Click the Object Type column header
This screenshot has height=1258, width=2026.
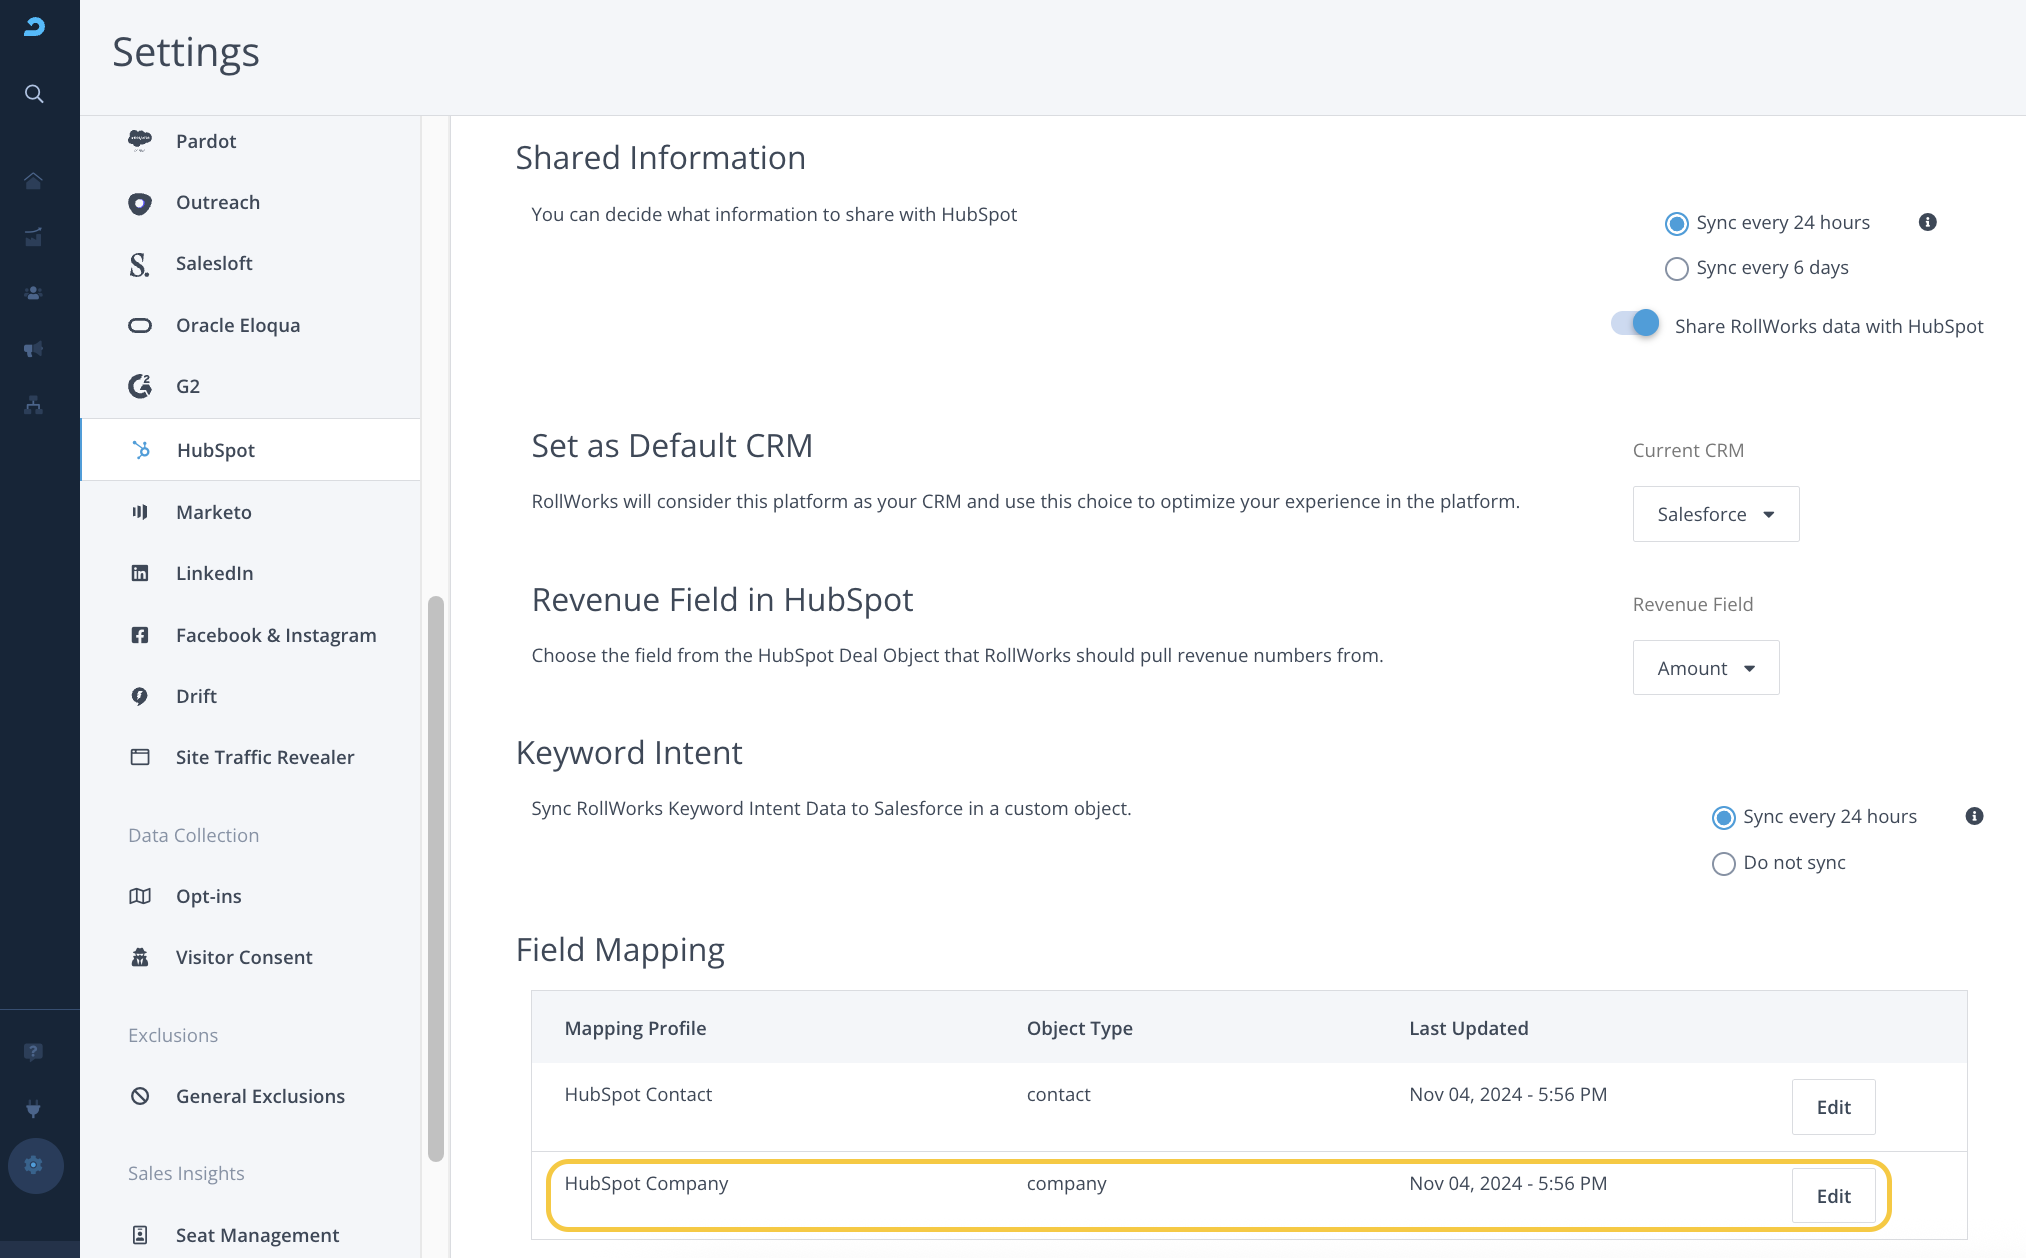tap(1079, 1028)
